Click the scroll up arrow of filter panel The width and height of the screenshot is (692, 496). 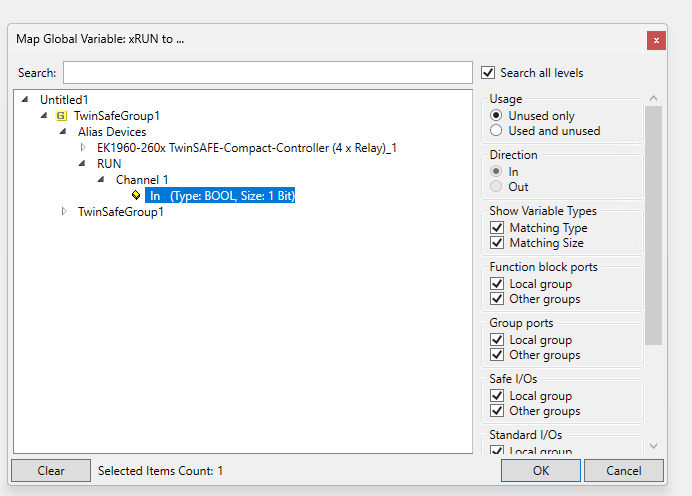[653, 98]
